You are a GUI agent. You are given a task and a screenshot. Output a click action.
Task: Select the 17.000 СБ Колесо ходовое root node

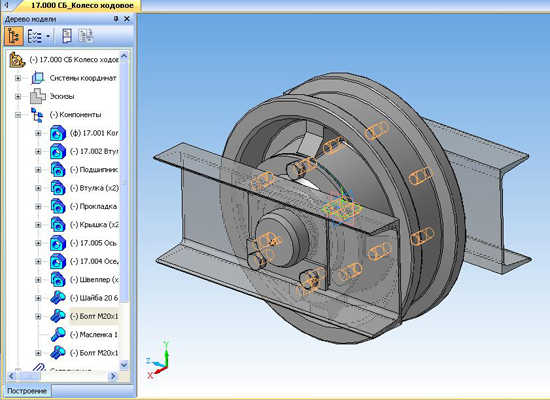click(x=74, y=60)
